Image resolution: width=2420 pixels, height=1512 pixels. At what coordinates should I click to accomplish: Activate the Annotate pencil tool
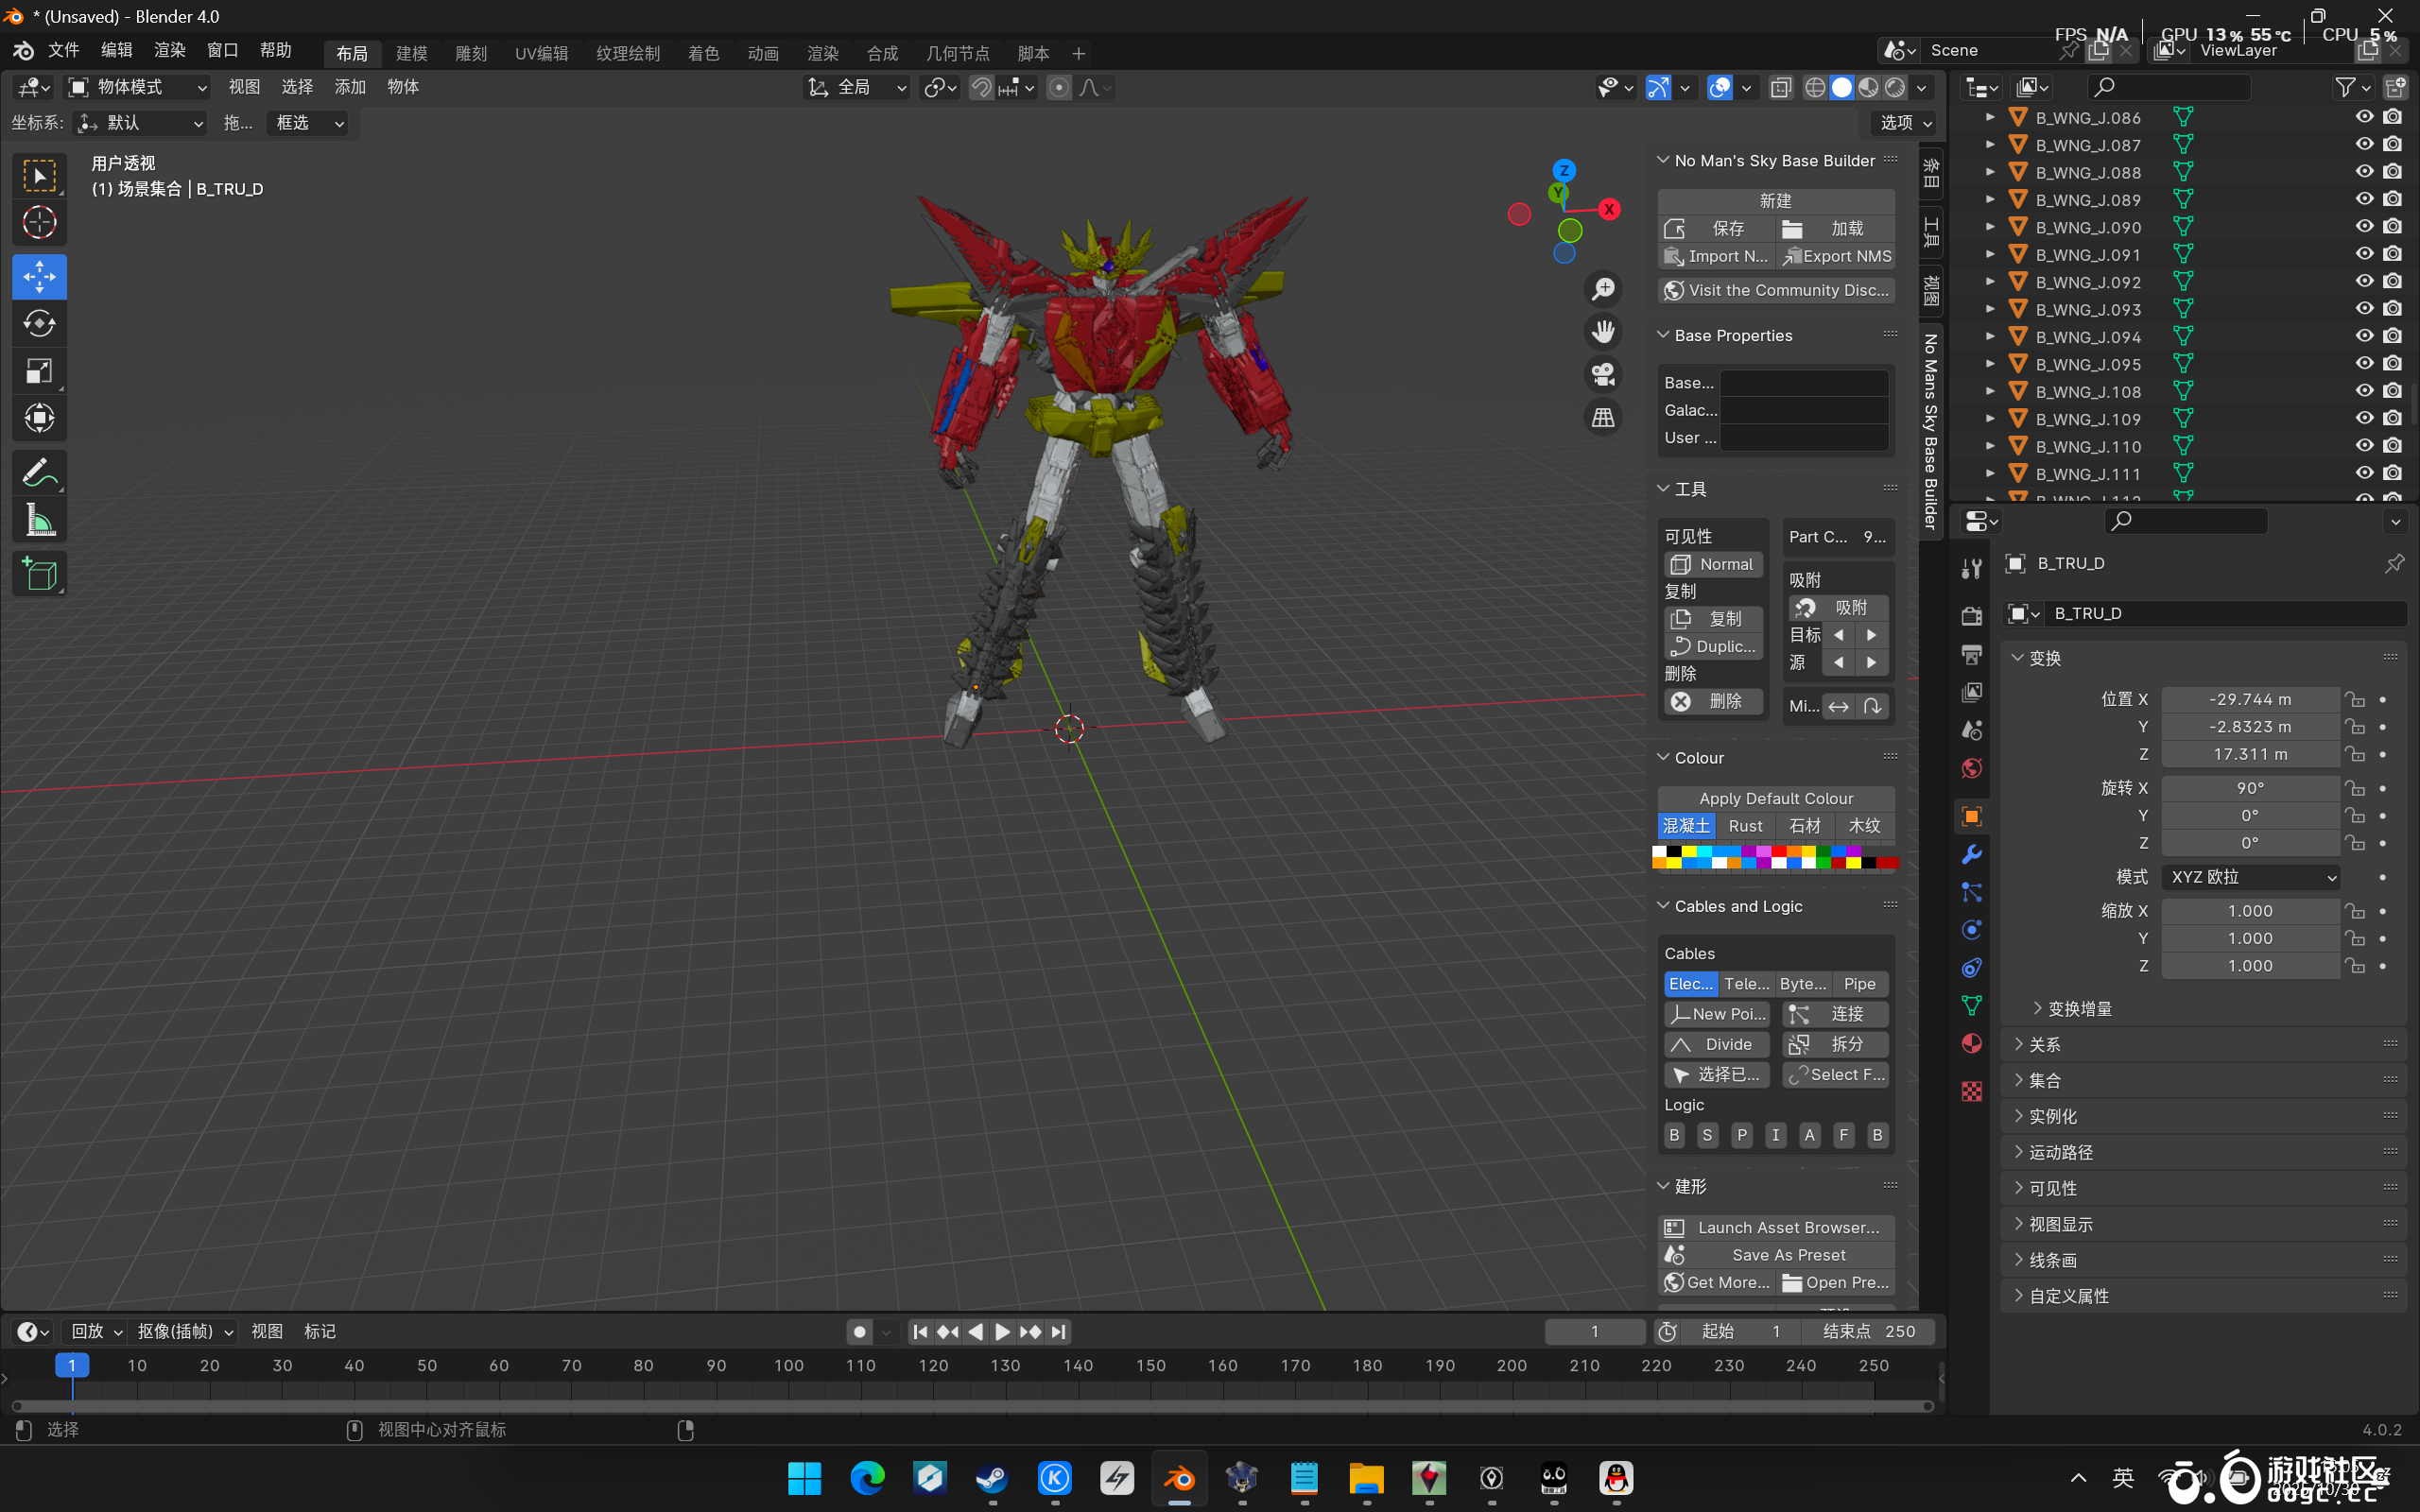[x=39, y=472]
